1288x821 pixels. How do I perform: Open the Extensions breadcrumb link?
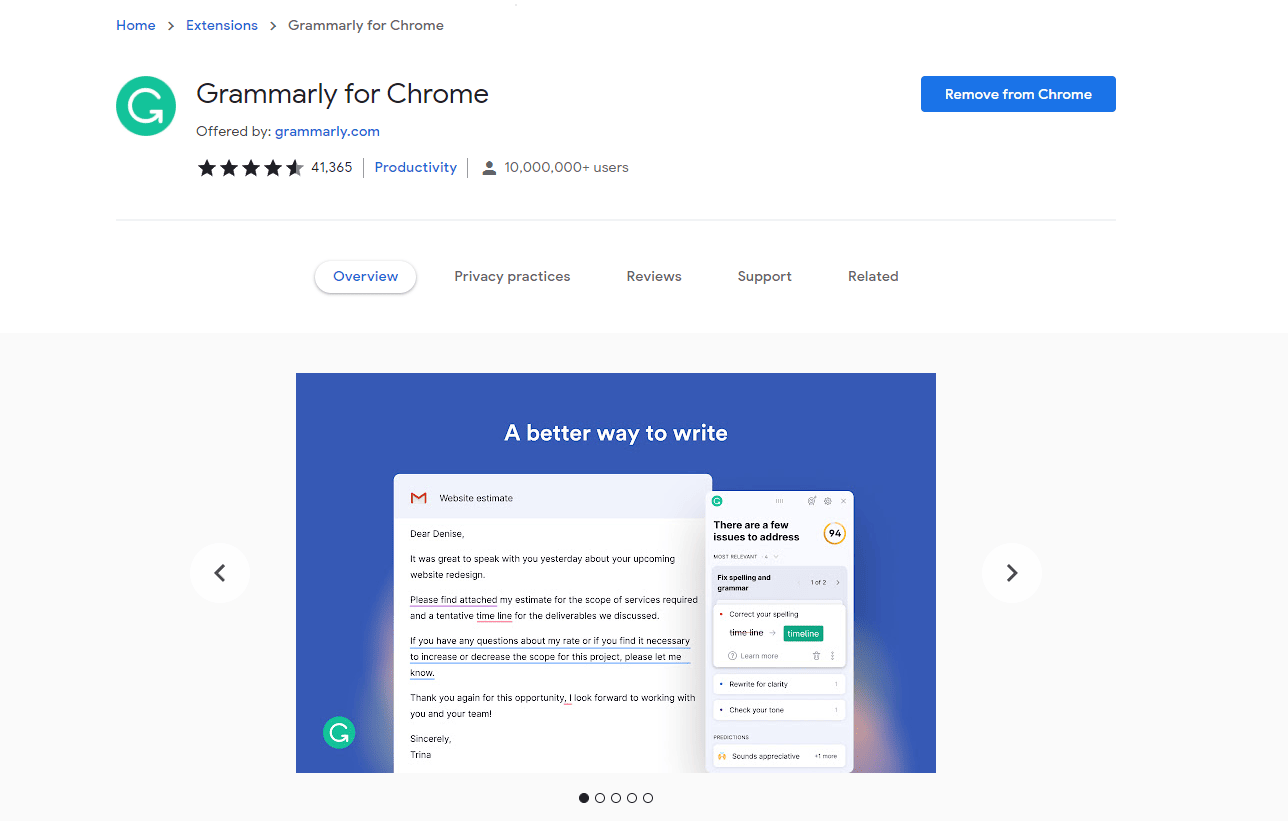click(x=222, y=26)
